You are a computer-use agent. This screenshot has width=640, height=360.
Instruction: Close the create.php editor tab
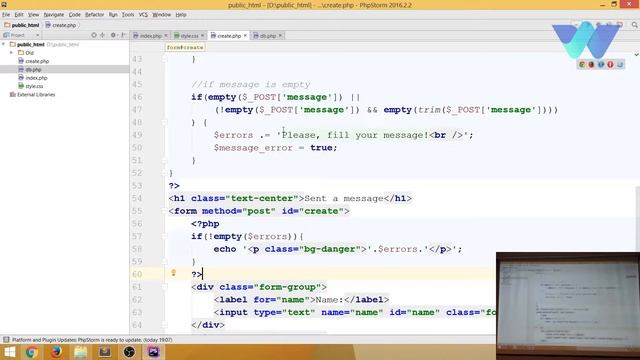pyautogui.click(x=245, y=36)
